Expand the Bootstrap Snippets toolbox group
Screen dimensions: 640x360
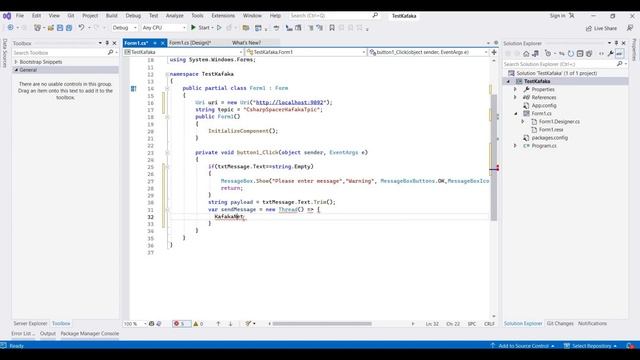[16, 62]
